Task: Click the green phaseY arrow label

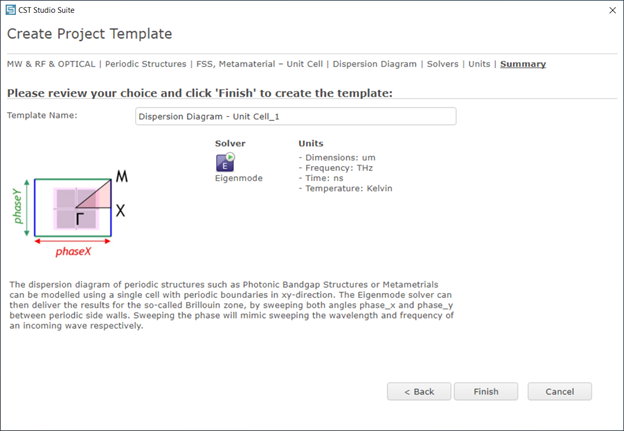Action: [x=18, y=206]
